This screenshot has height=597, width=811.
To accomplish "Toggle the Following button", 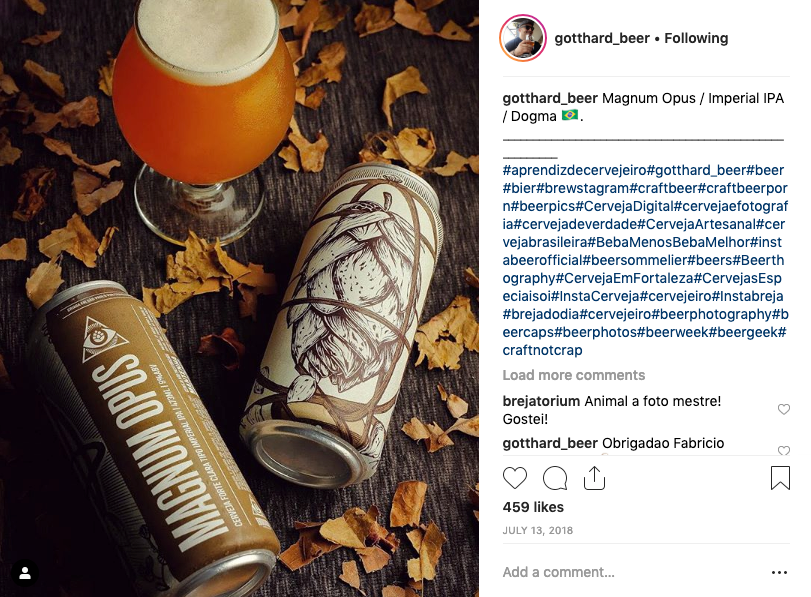I will [696, 38].
